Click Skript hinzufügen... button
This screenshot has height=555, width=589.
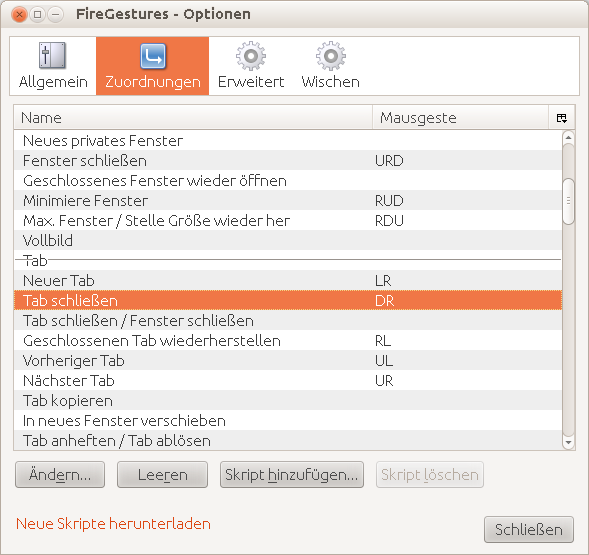coord(292,475)
